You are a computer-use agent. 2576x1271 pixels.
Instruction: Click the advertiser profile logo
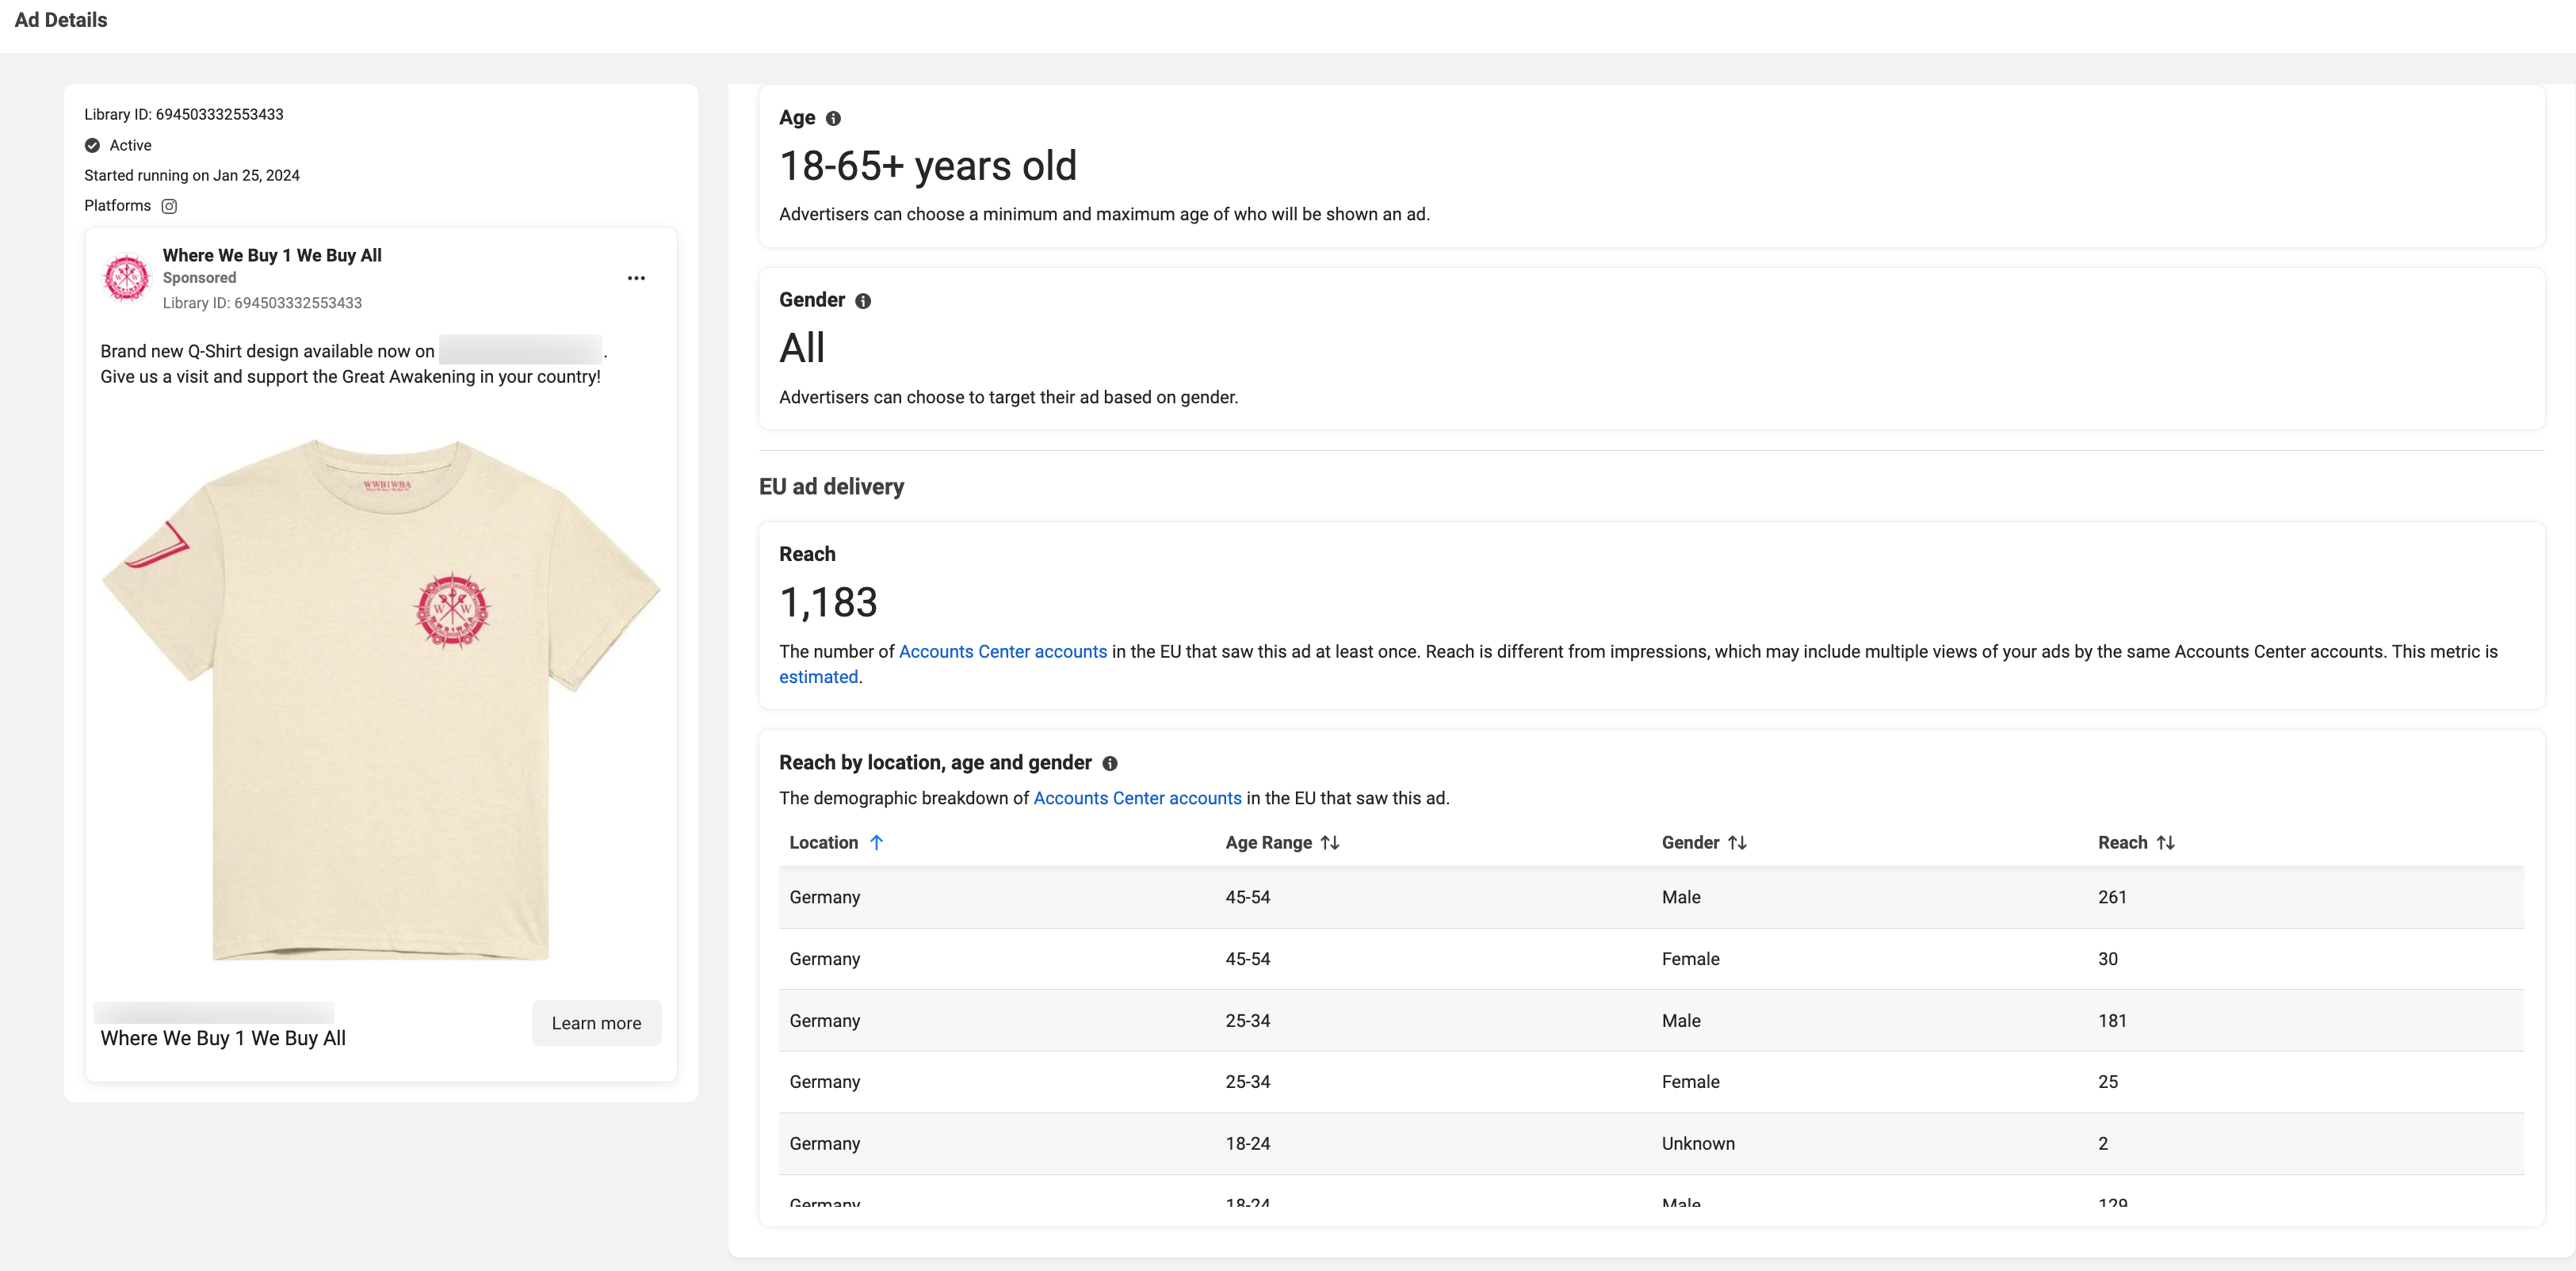click(127, 277)
